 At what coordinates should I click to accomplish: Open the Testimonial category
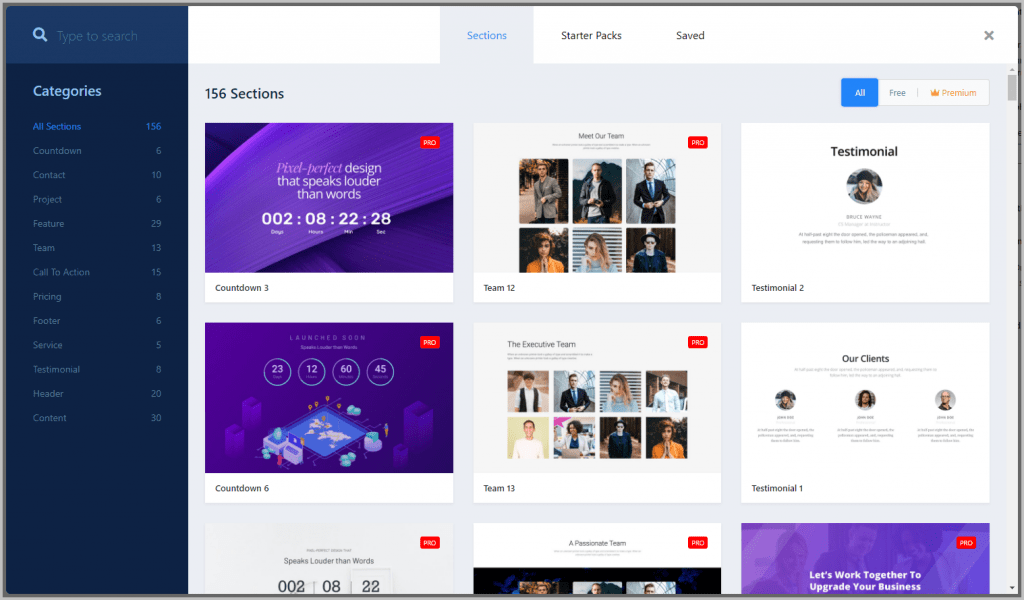[x=97, y=369]
